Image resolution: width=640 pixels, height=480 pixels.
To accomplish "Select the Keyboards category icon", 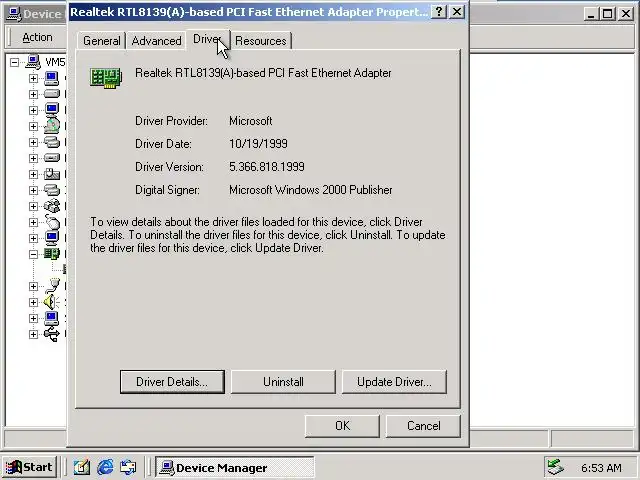I will [52, 206].
